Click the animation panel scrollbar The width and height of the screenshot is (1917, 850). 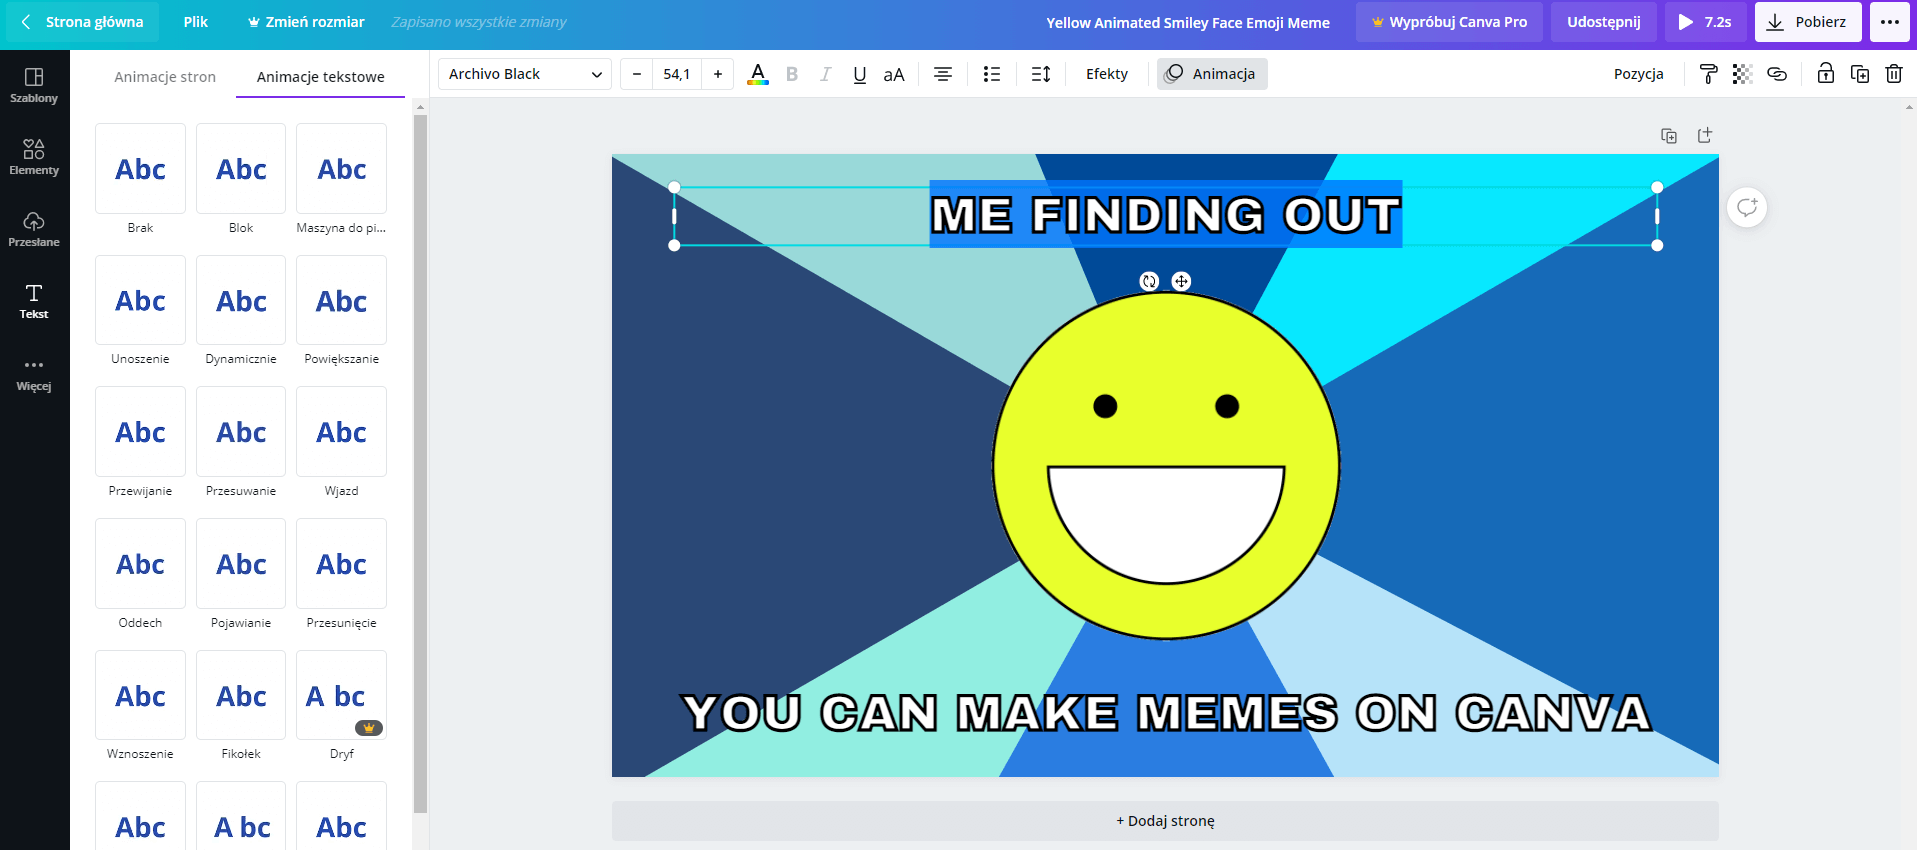click(x=420, y=463)
